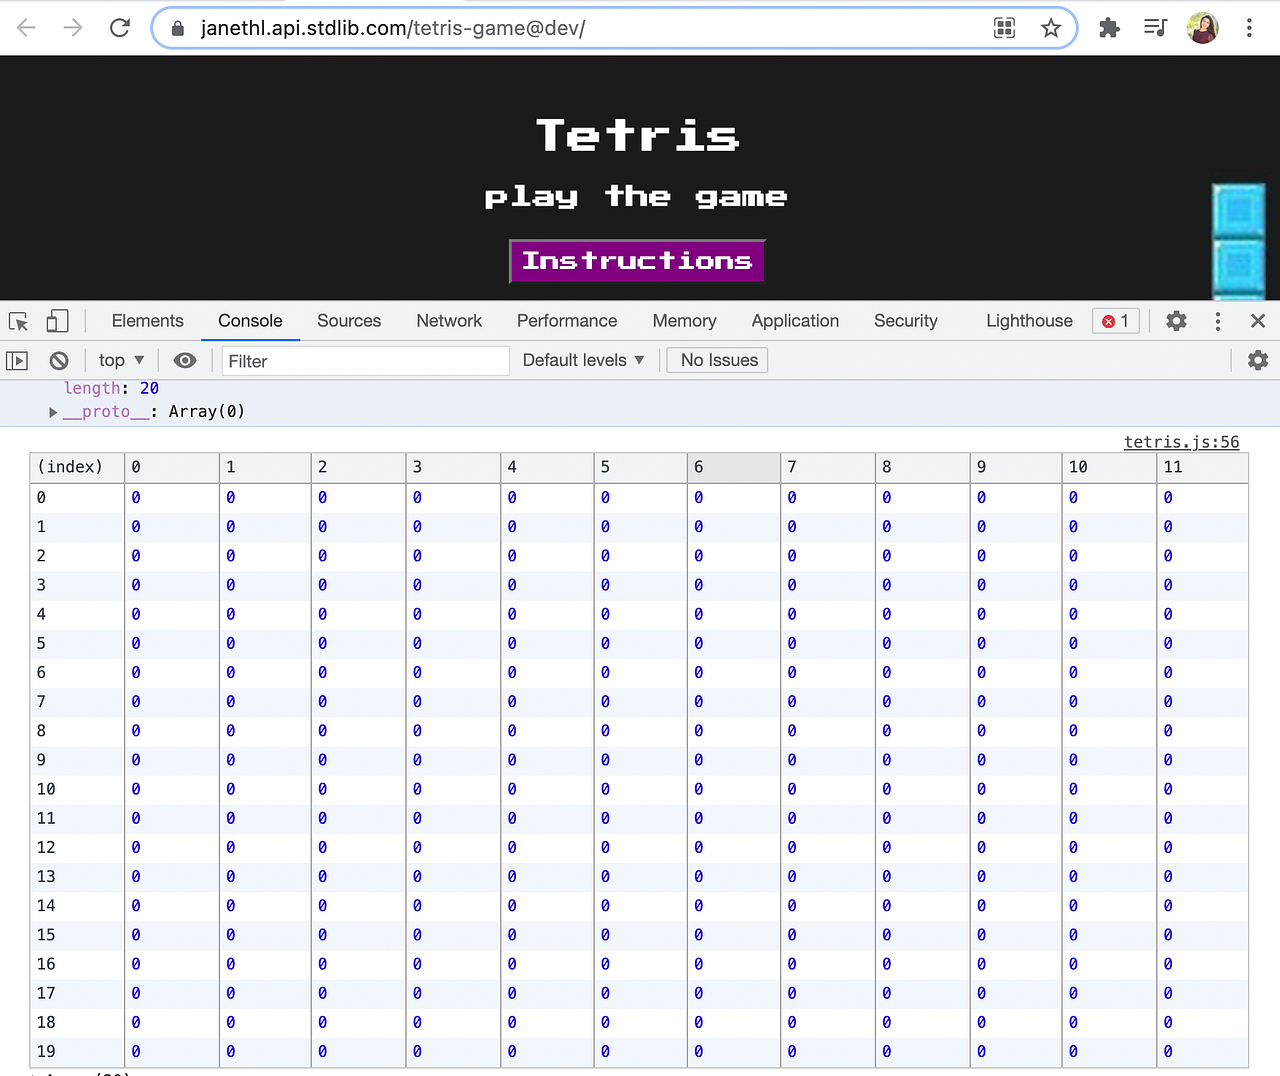1280x1076 pixels.
Task: Open the error count badge
Action: [1115, 321]
